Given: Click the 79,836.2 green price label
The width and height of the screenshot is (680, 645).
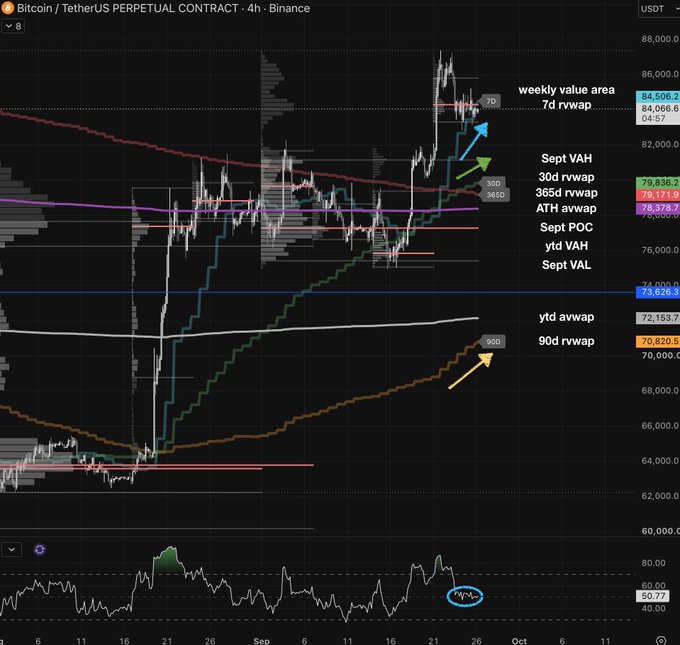Looking at the screenshot, I should (657, 183).
